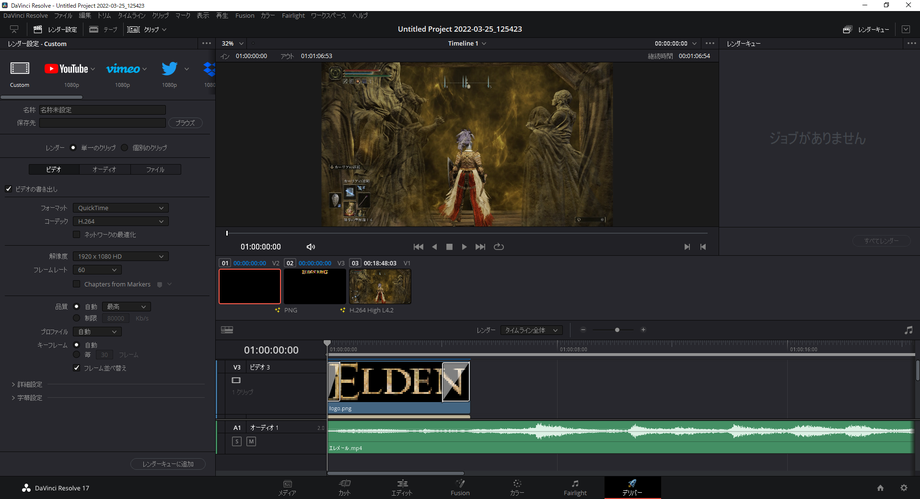The width and height of the screenshot is (920, 499).
Task: Open the Cut page icon
Action: pos(344,488)
